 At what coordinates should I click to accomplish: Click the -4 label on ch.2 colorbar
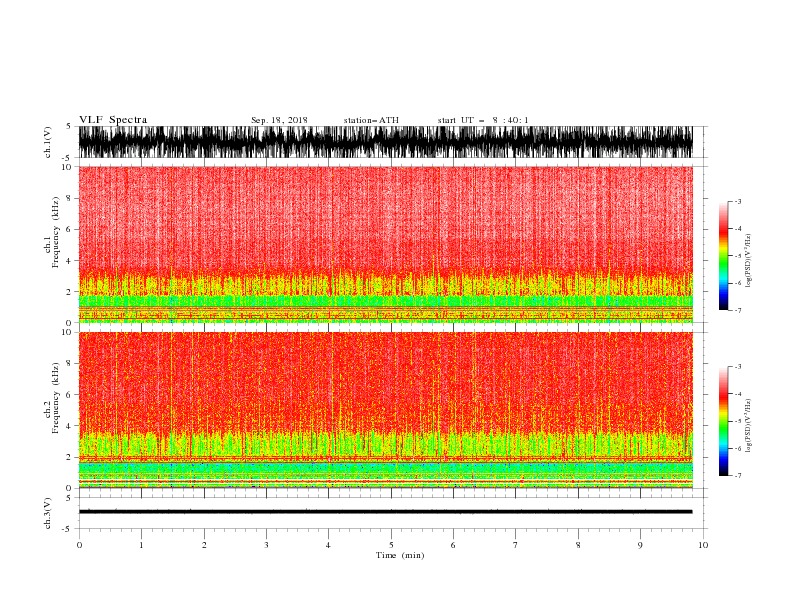pos(737,394)
